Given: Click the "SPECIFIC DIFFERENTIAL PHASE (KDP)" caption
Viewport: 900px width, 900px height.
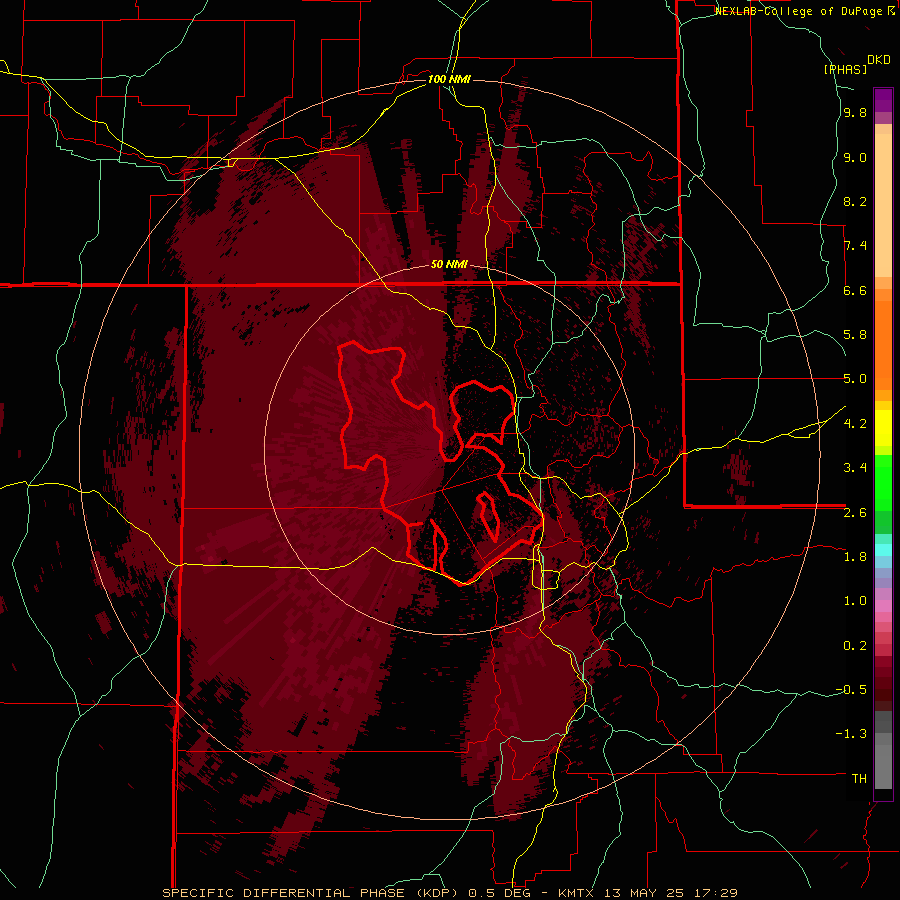Looking at the screenshot, I should click(312, 893).
